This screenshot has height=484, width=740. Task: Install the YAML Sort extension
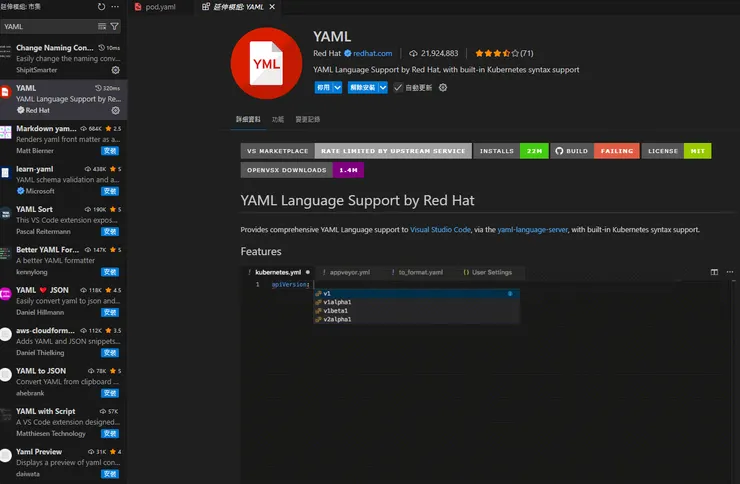click(x=110, y=232)
